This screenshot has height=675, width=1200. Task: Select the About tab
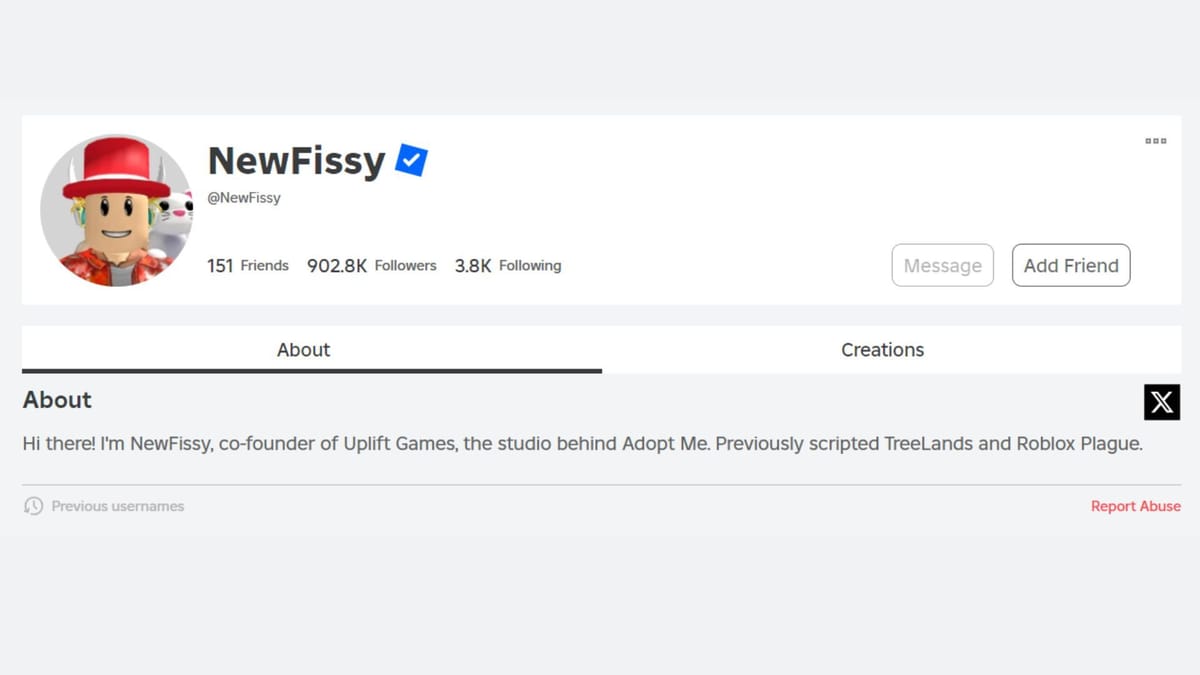pos(303,349)
